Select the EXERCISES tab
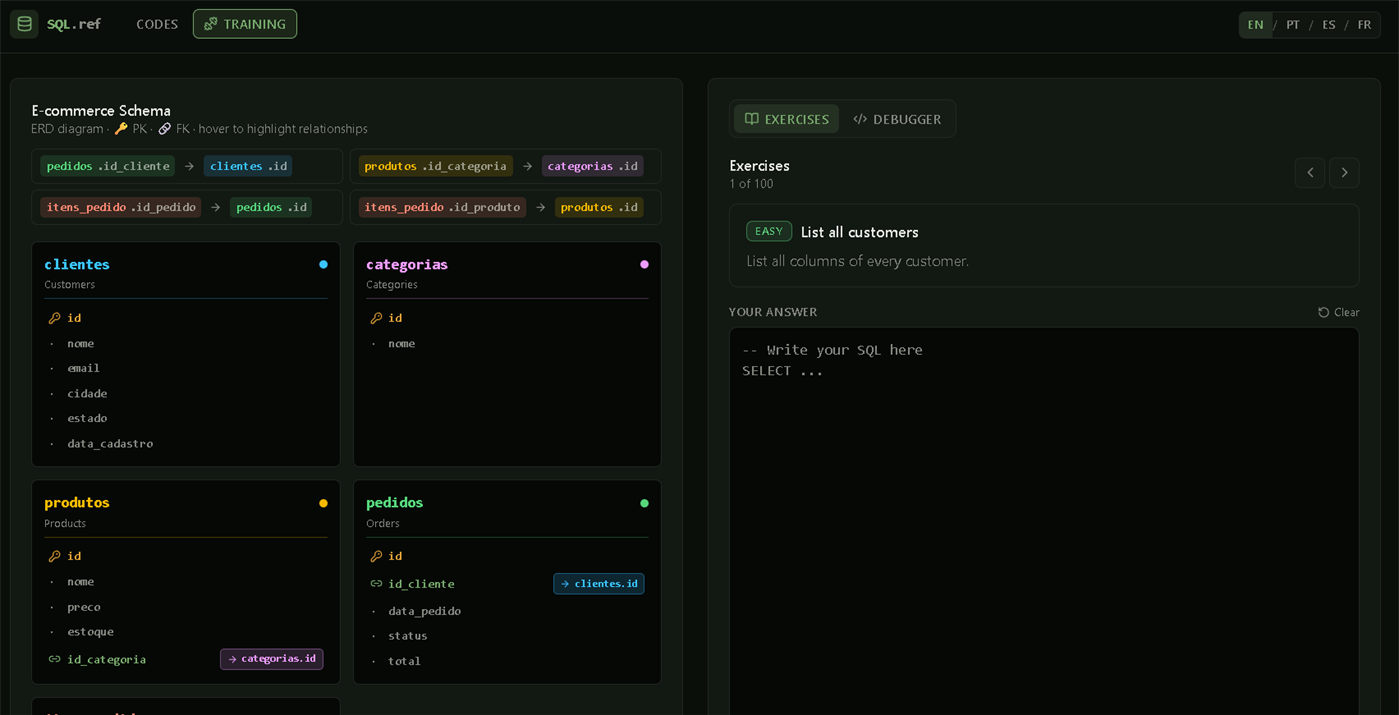This screenshot has width=1399, height=715. [787, 119]
